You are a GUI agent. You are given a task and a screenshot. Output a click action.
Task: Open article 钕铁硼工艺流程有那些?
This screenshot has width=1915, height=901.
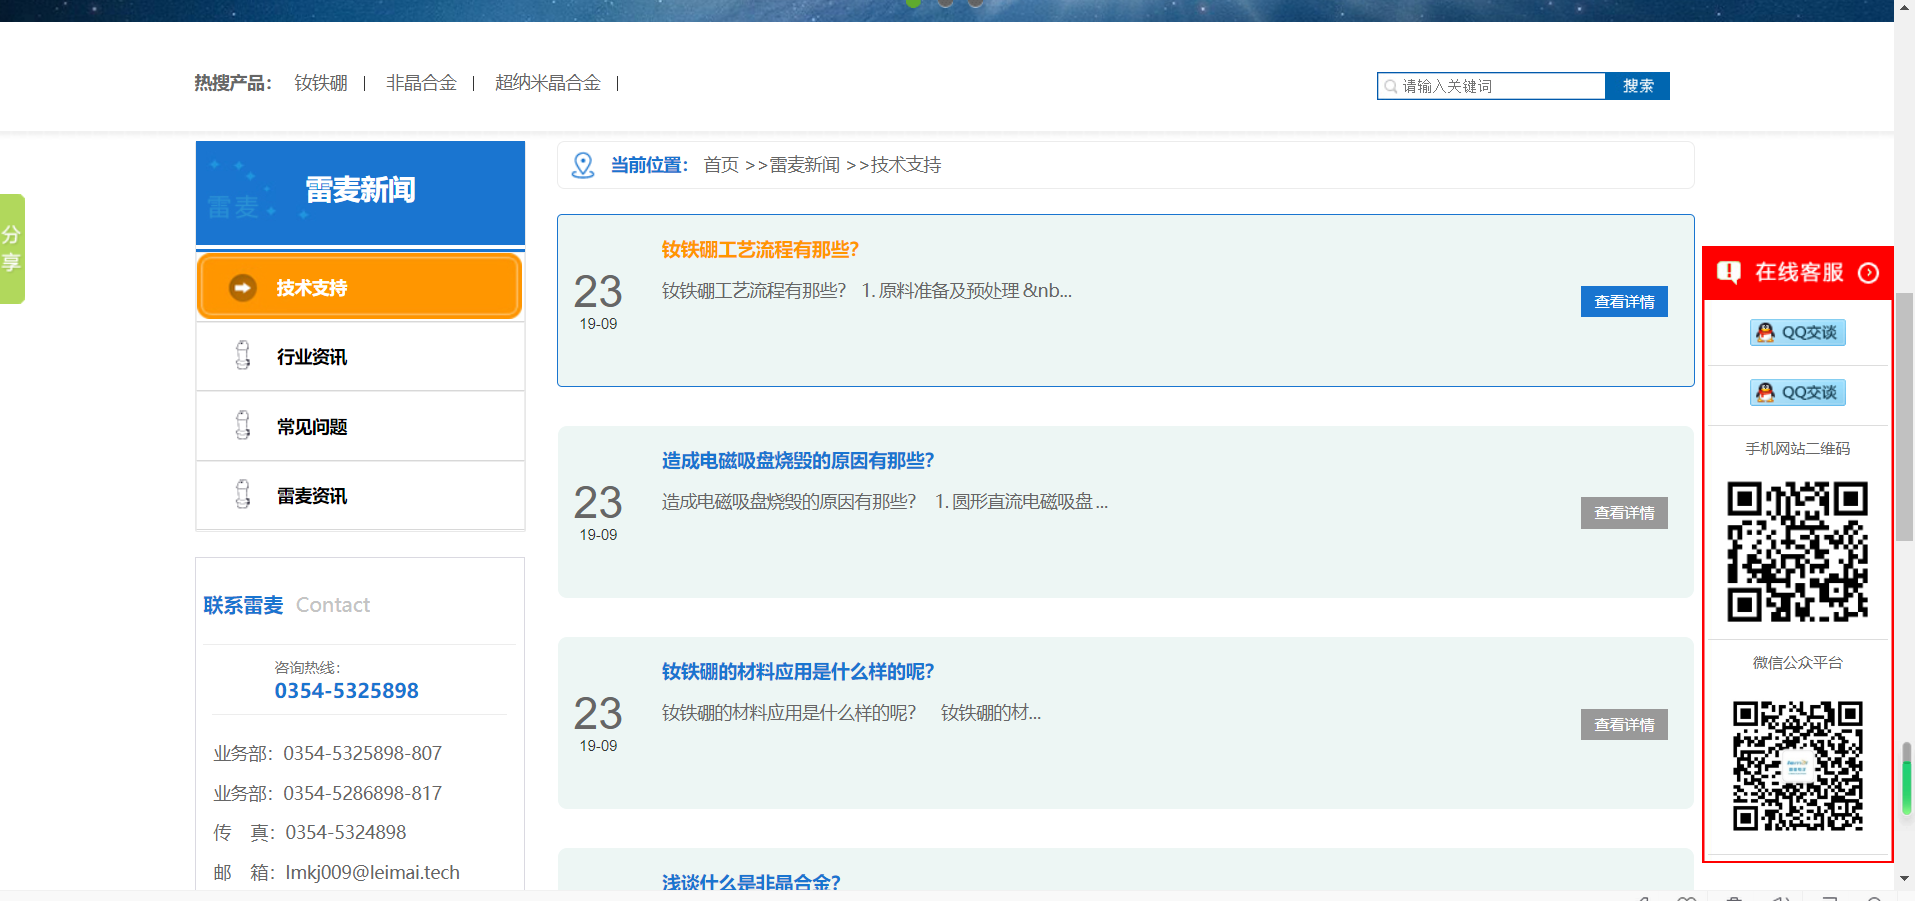[760, 249]
